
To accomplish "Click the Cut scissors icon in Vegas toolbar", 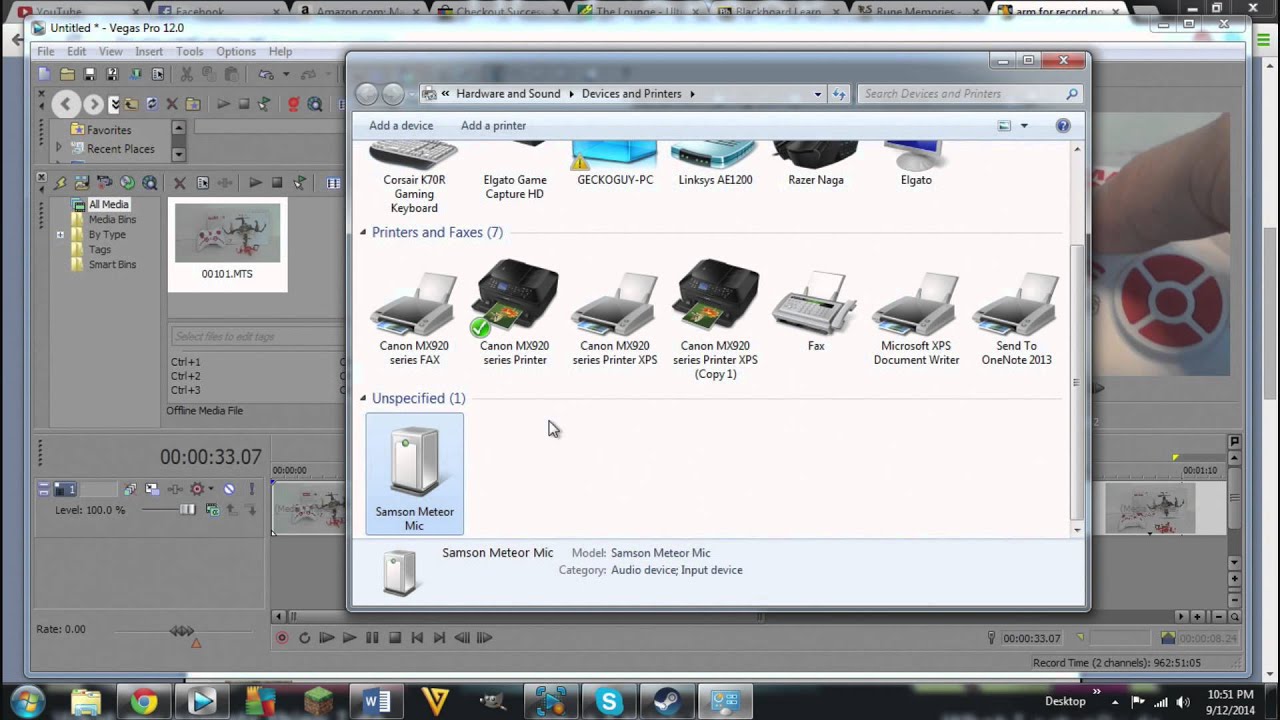I will (186, 75).
